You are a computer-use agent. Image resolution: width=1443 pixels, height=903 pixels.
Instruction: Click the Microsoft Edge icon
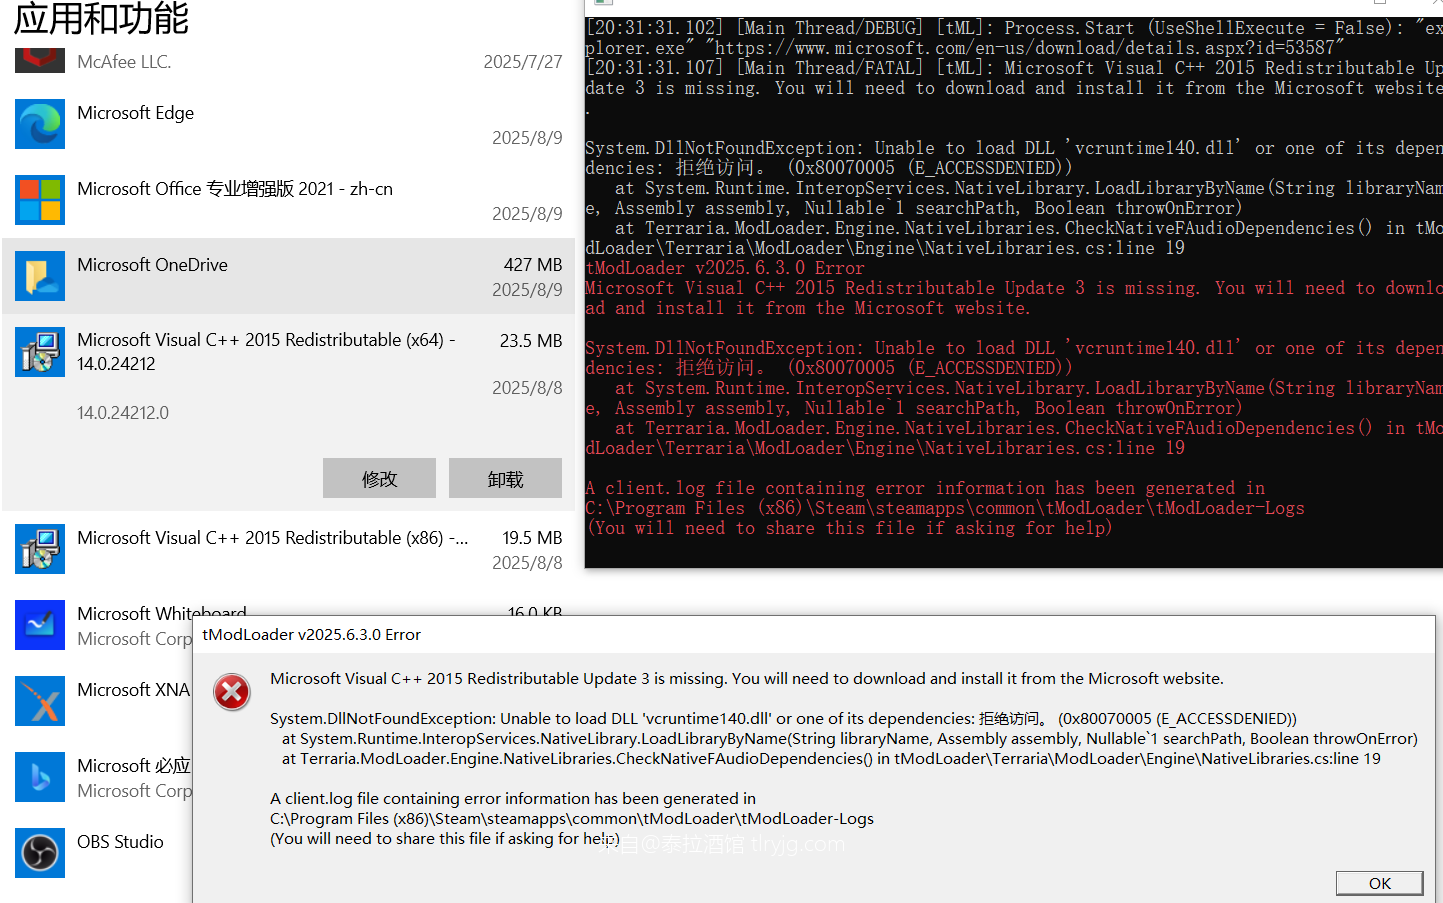pyautogui.click(x=40, y=124)
